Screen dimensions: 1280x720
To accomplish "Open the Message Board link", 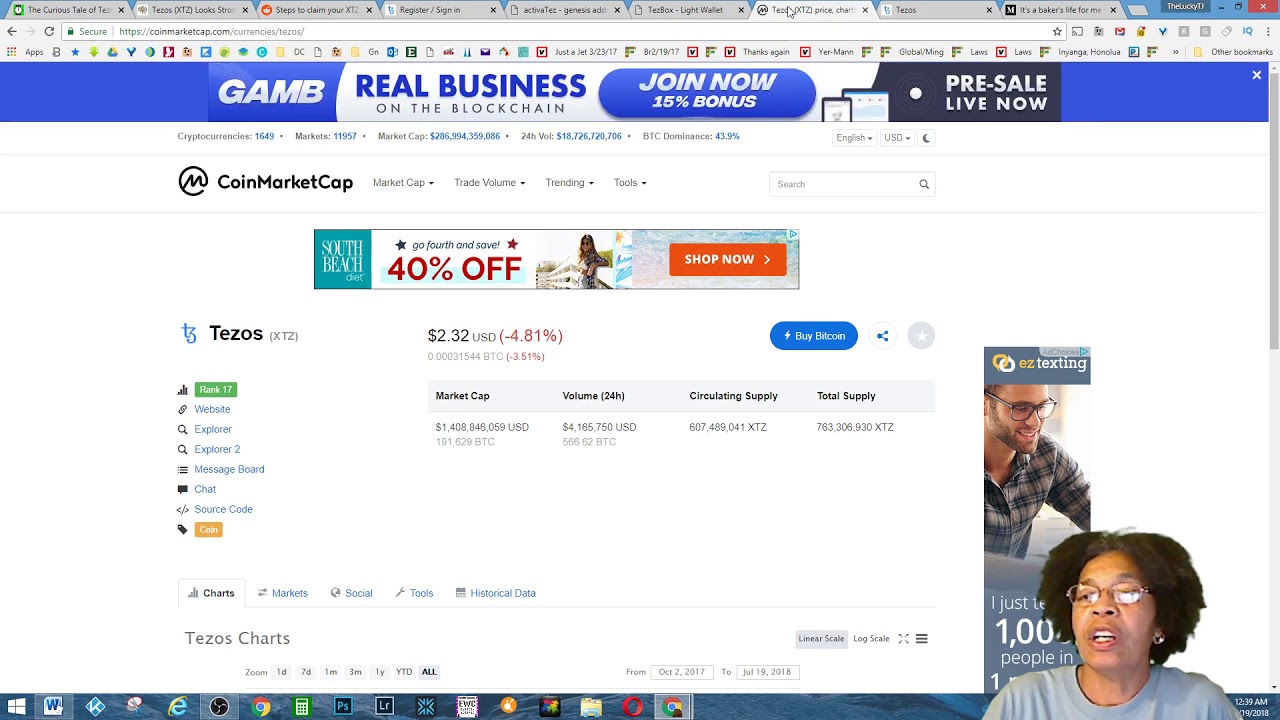I will click(229, 469).
